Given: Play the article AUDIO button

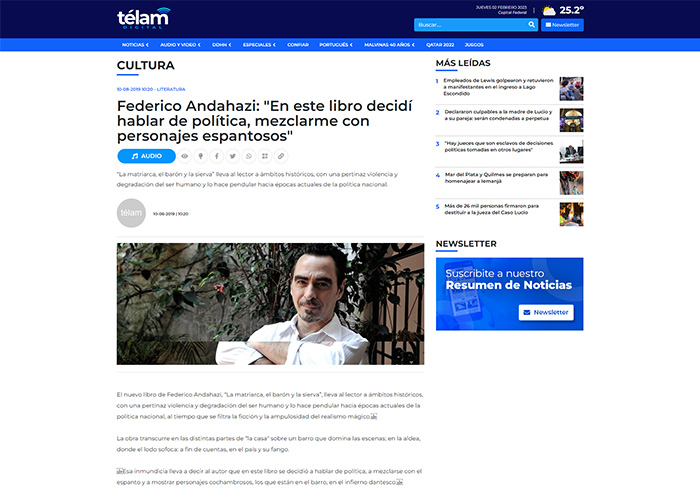Looking at the screenshot, I should click(x=146, y=156).
